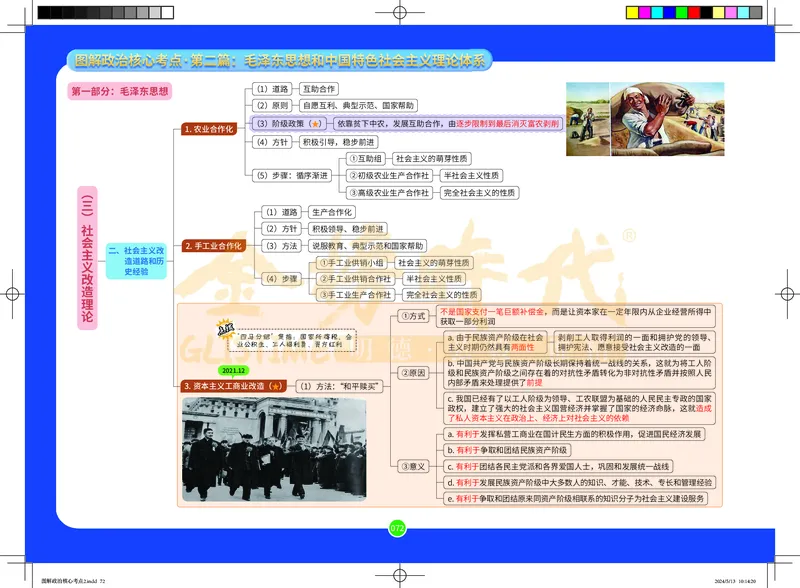
Task: Toggle the highlighted 阶级政策 row
Action: pyautogui.click(x=290, y=123)
